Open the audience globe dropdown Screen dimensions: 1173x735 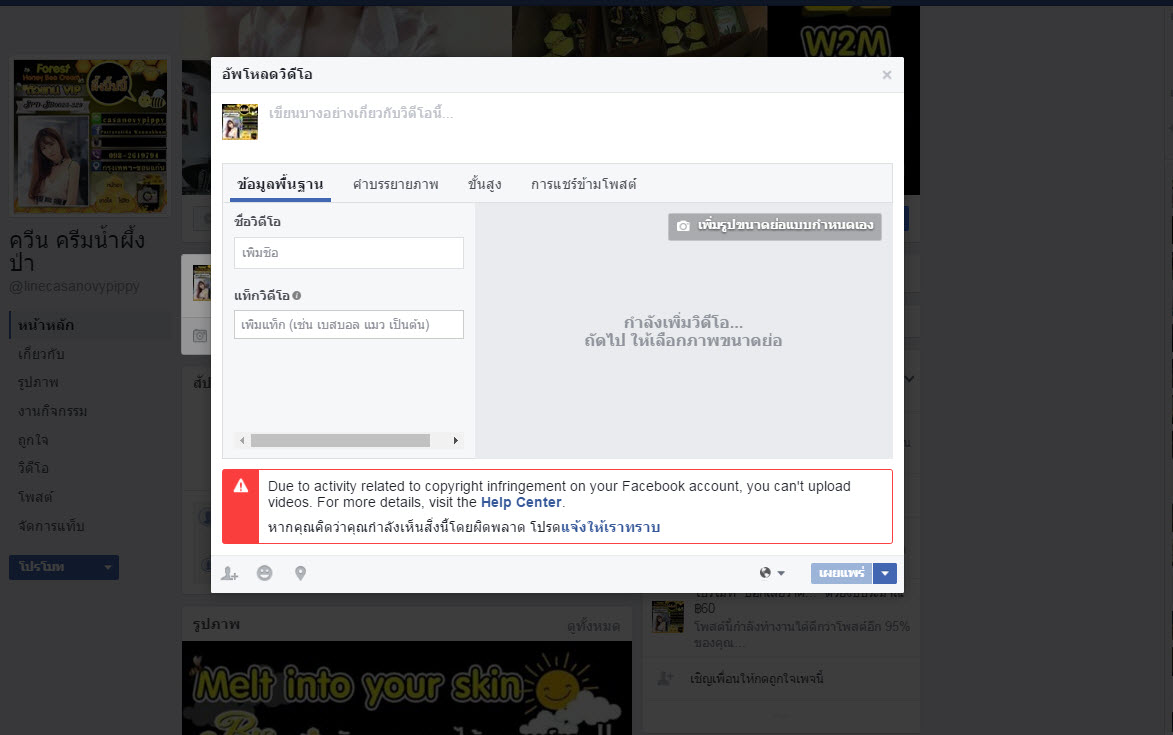pyautogui.click(x=772, y=573)
